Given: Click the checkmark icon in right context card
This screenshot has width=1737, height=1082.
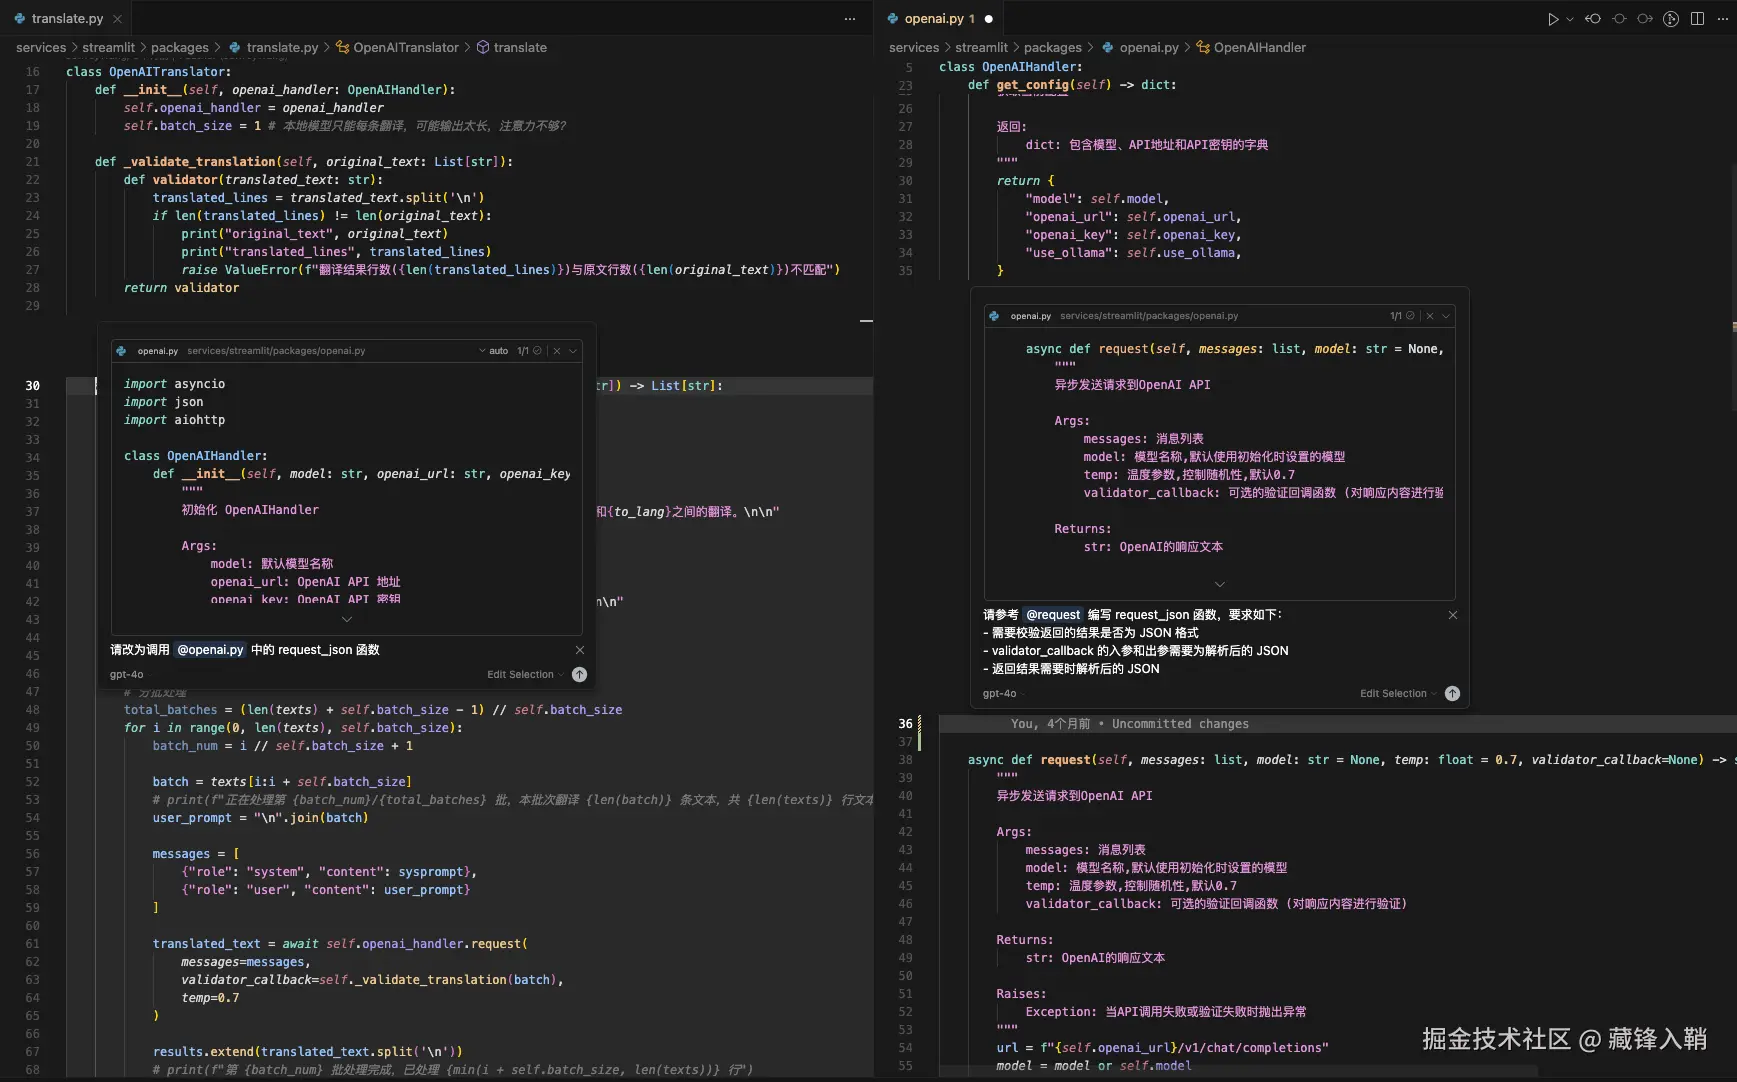Looking at the screenshot, I should 1410,316.
